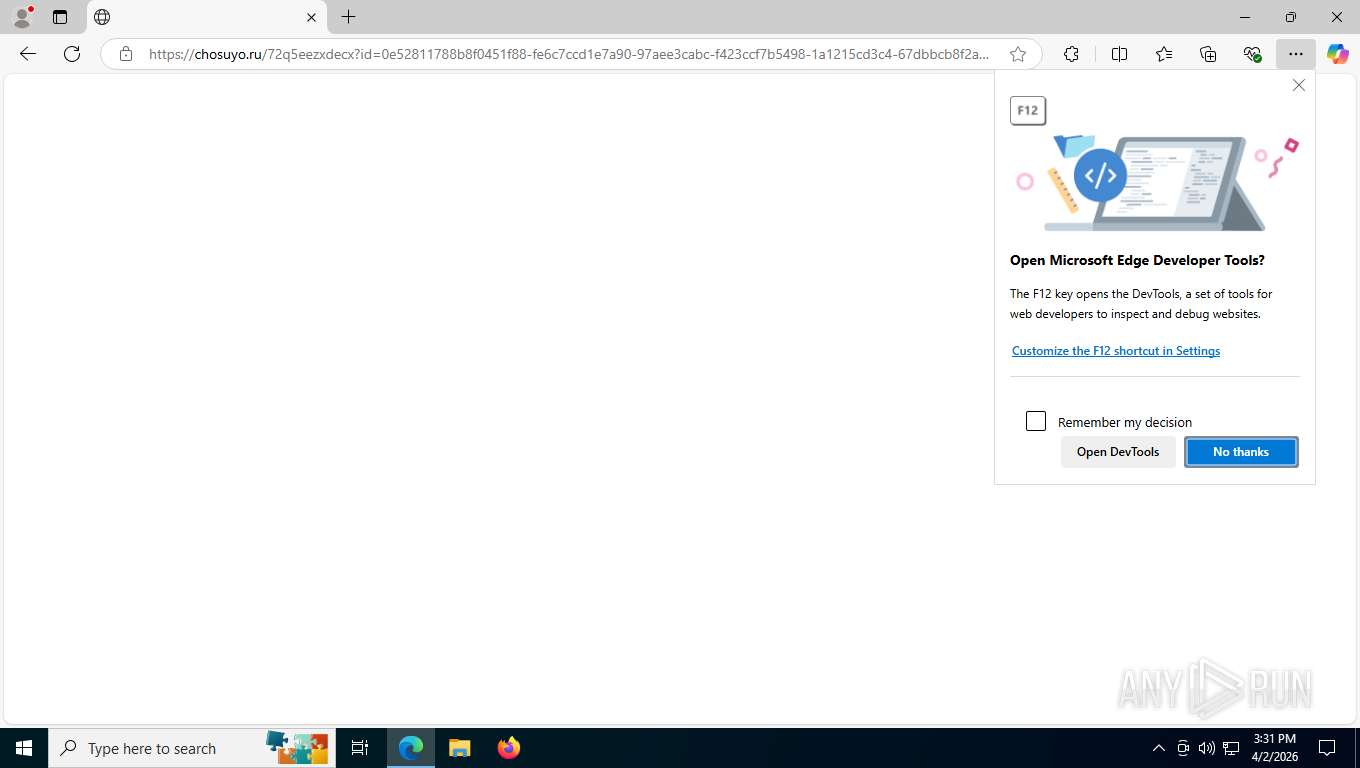Choose No thanks in DevTools prompt
Viewport: 1360px width, 768px height.
pos(1241,452)
